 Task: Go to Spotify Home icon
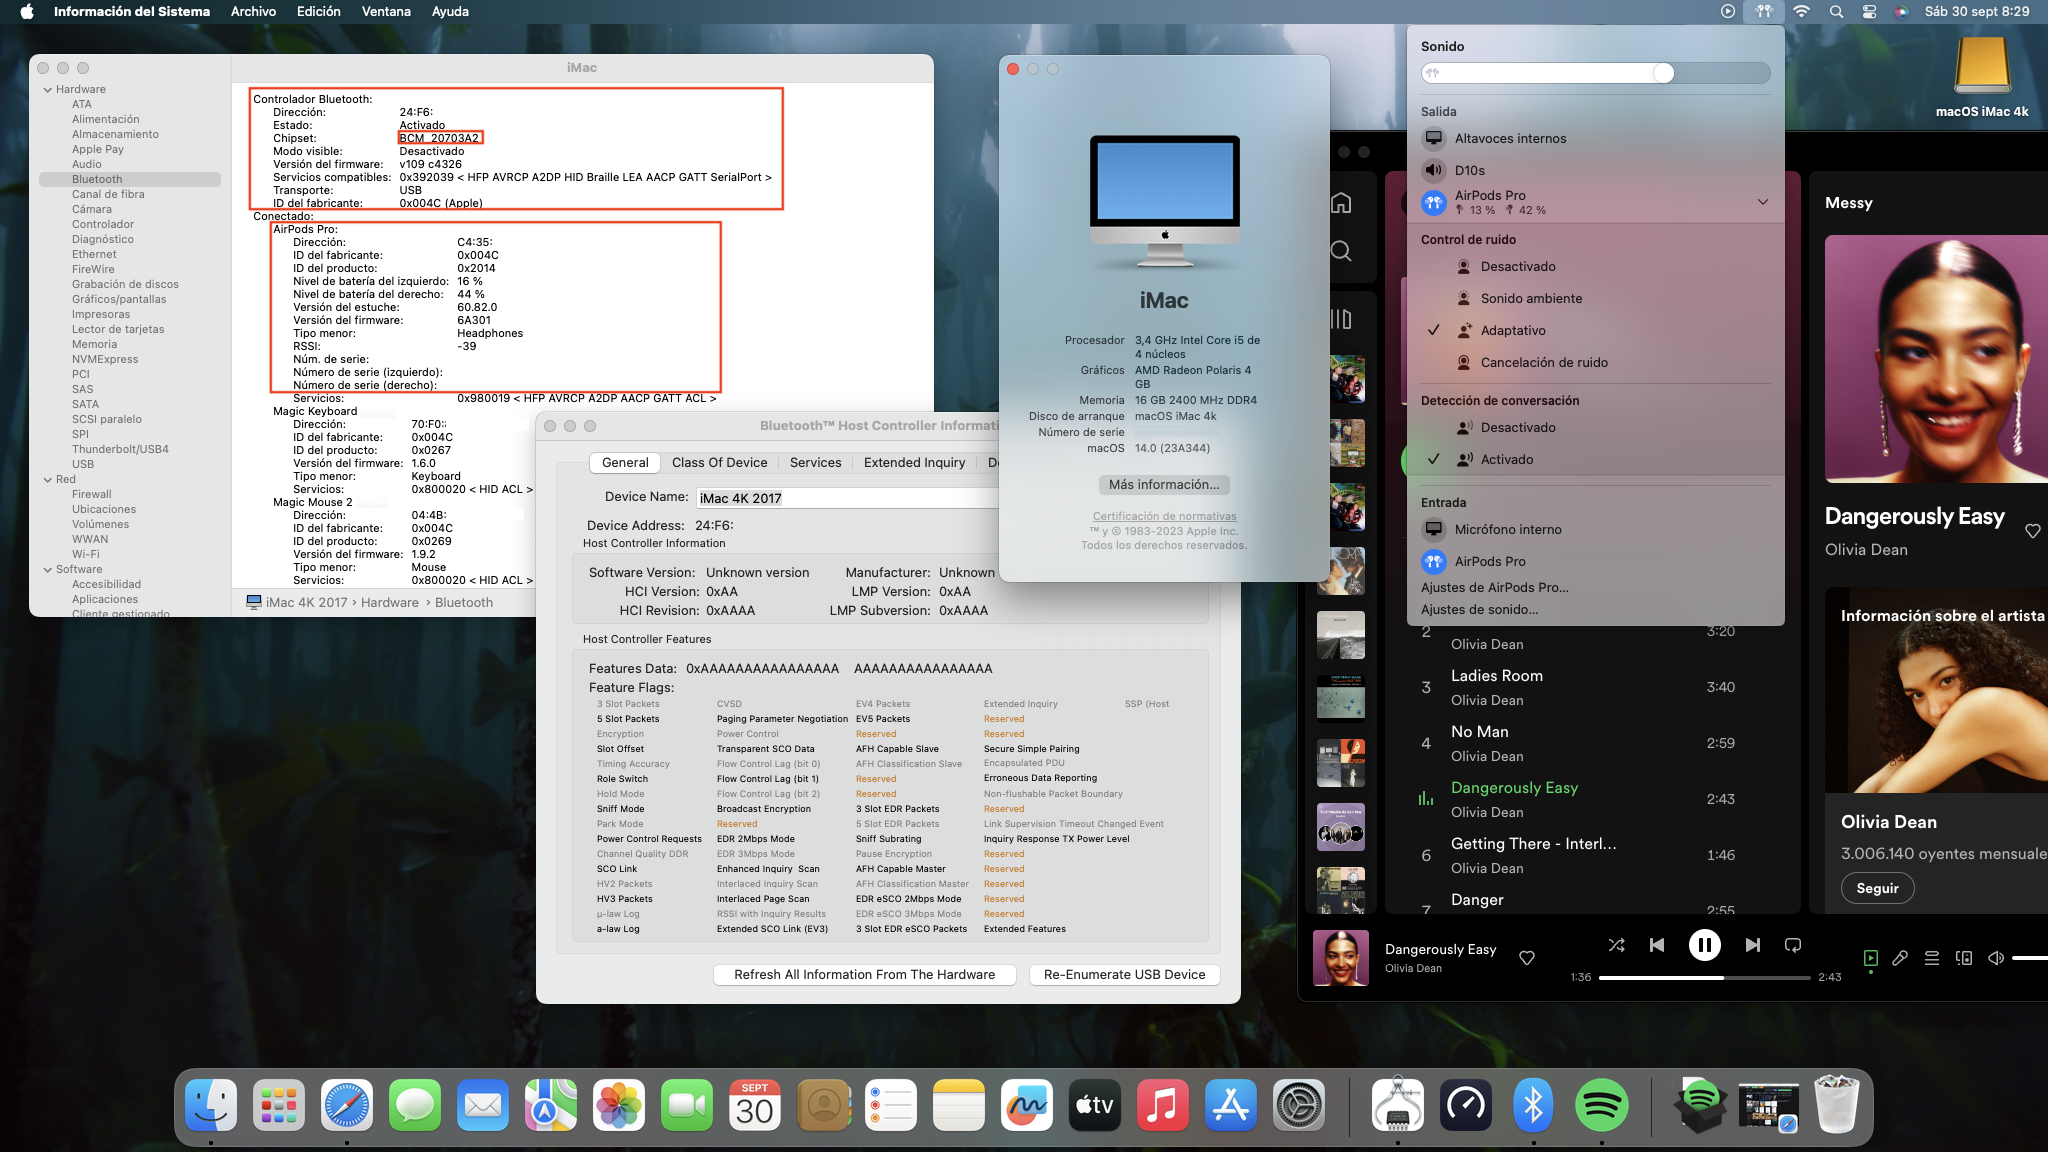pos(1341,203)
